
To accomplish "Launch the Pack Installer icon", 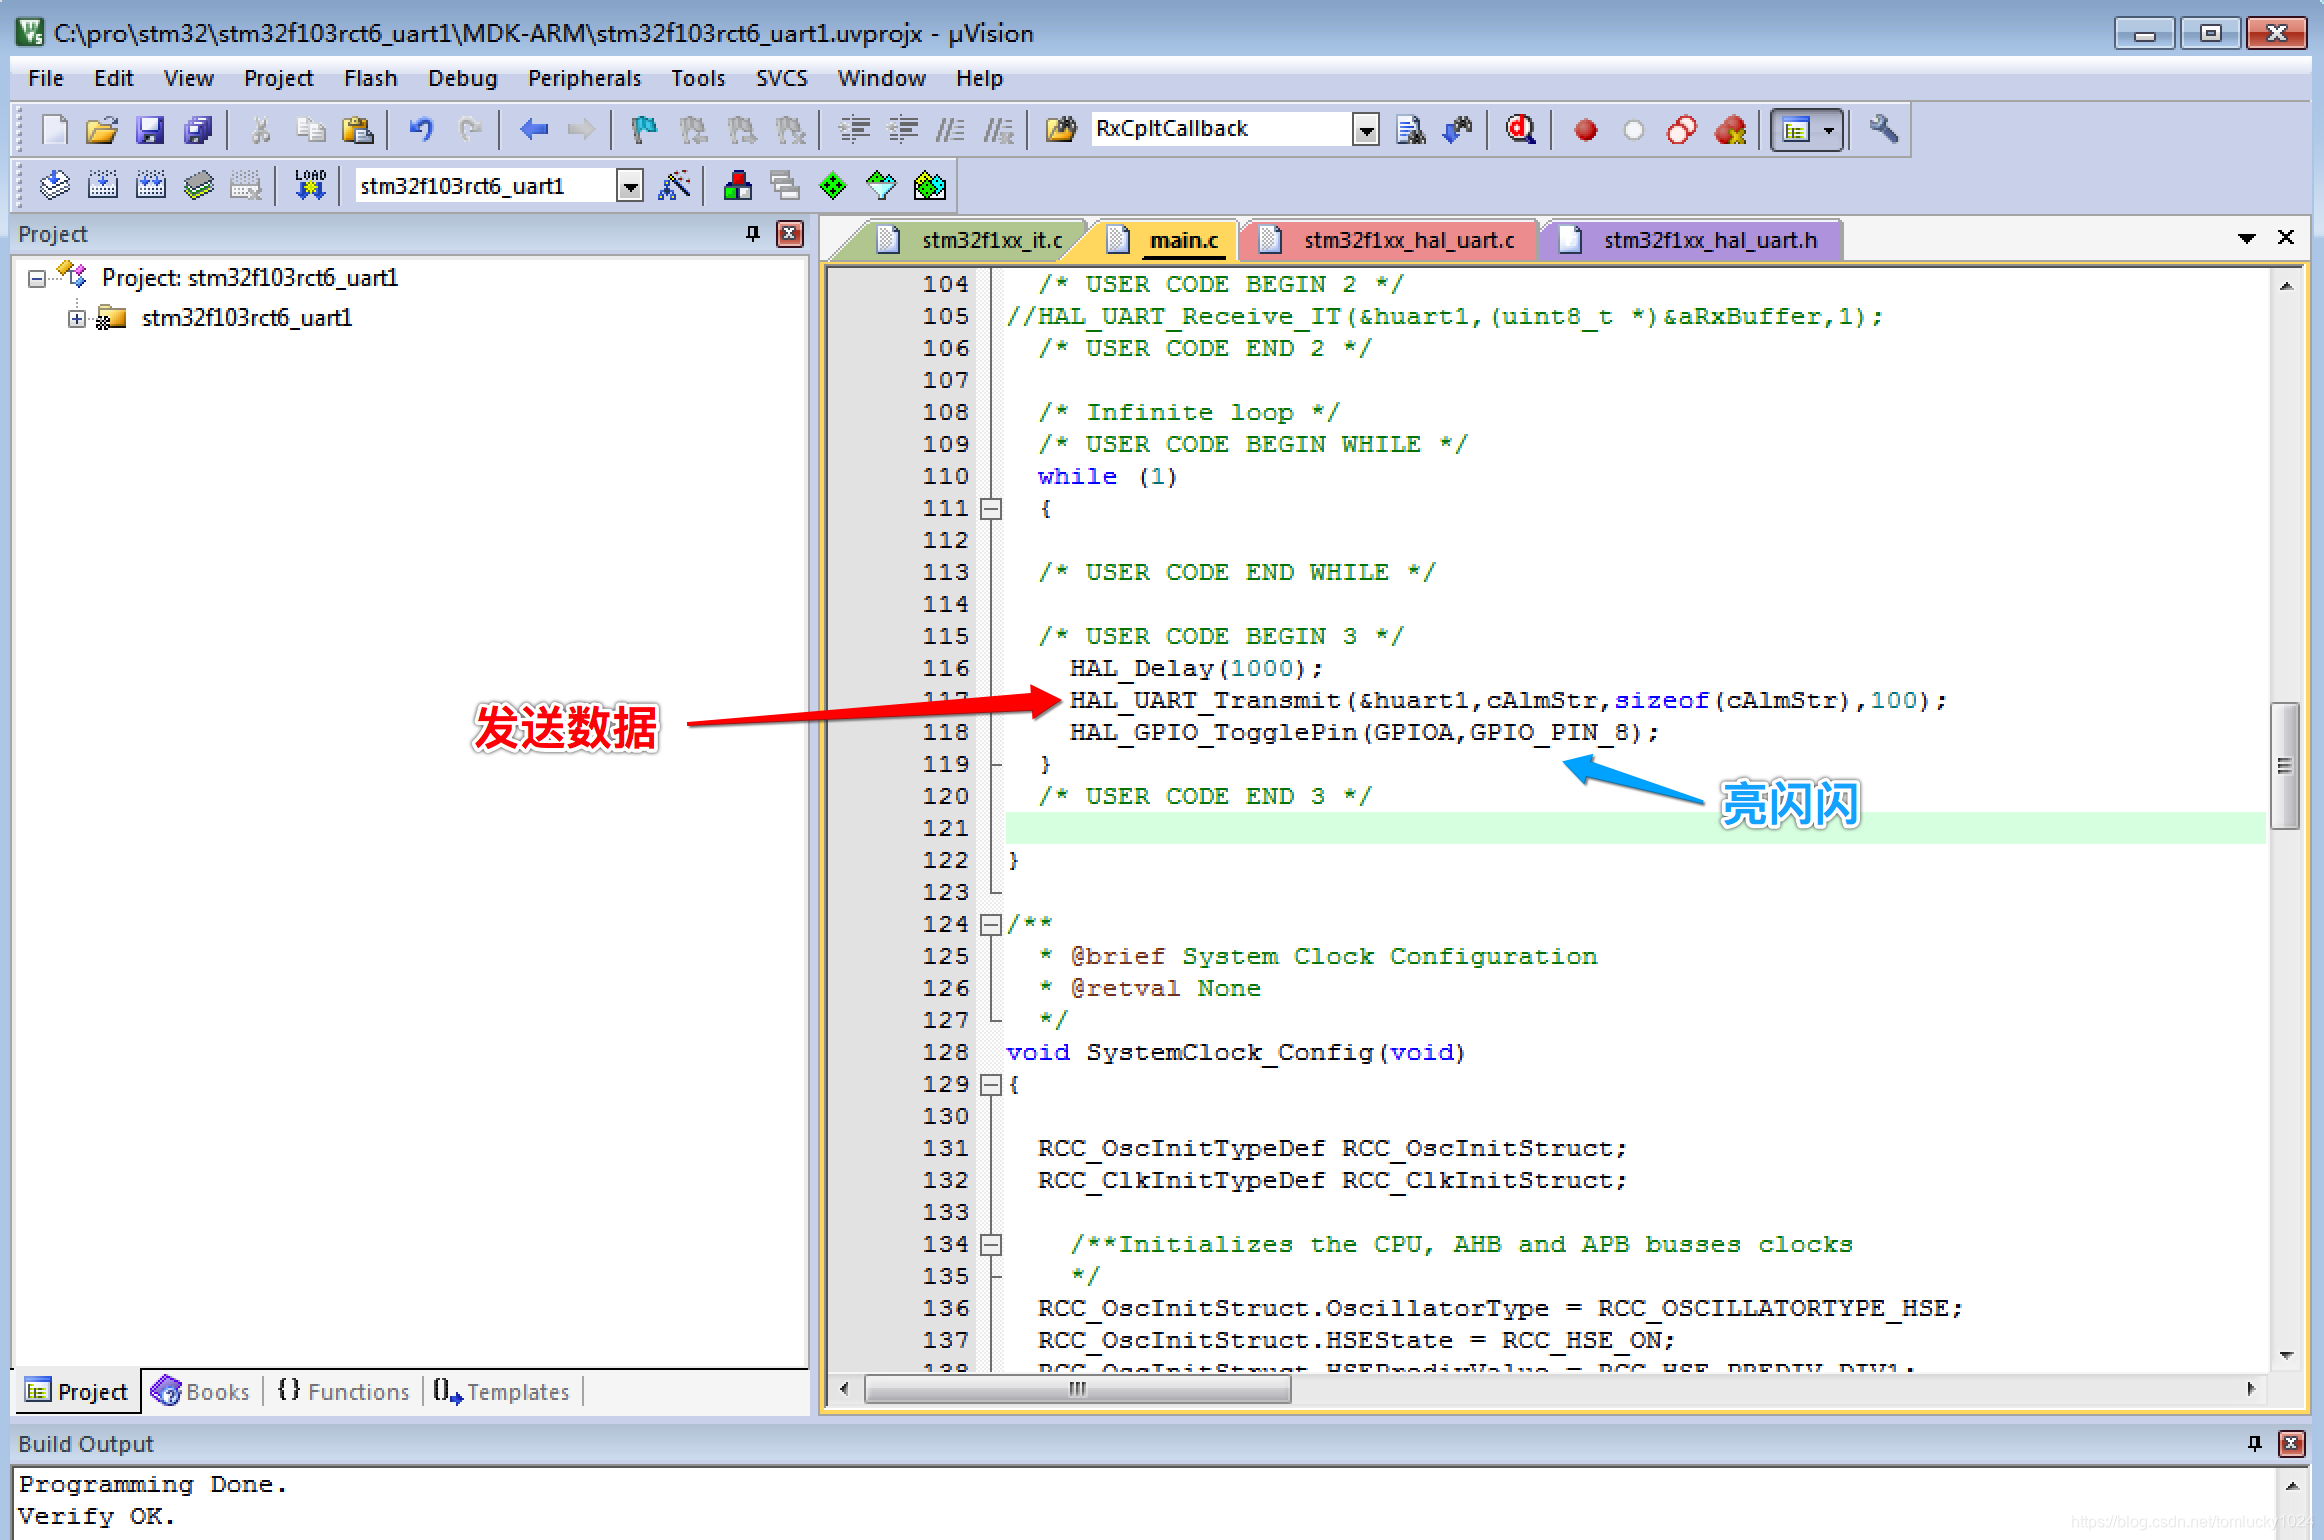I will (930, 185).
